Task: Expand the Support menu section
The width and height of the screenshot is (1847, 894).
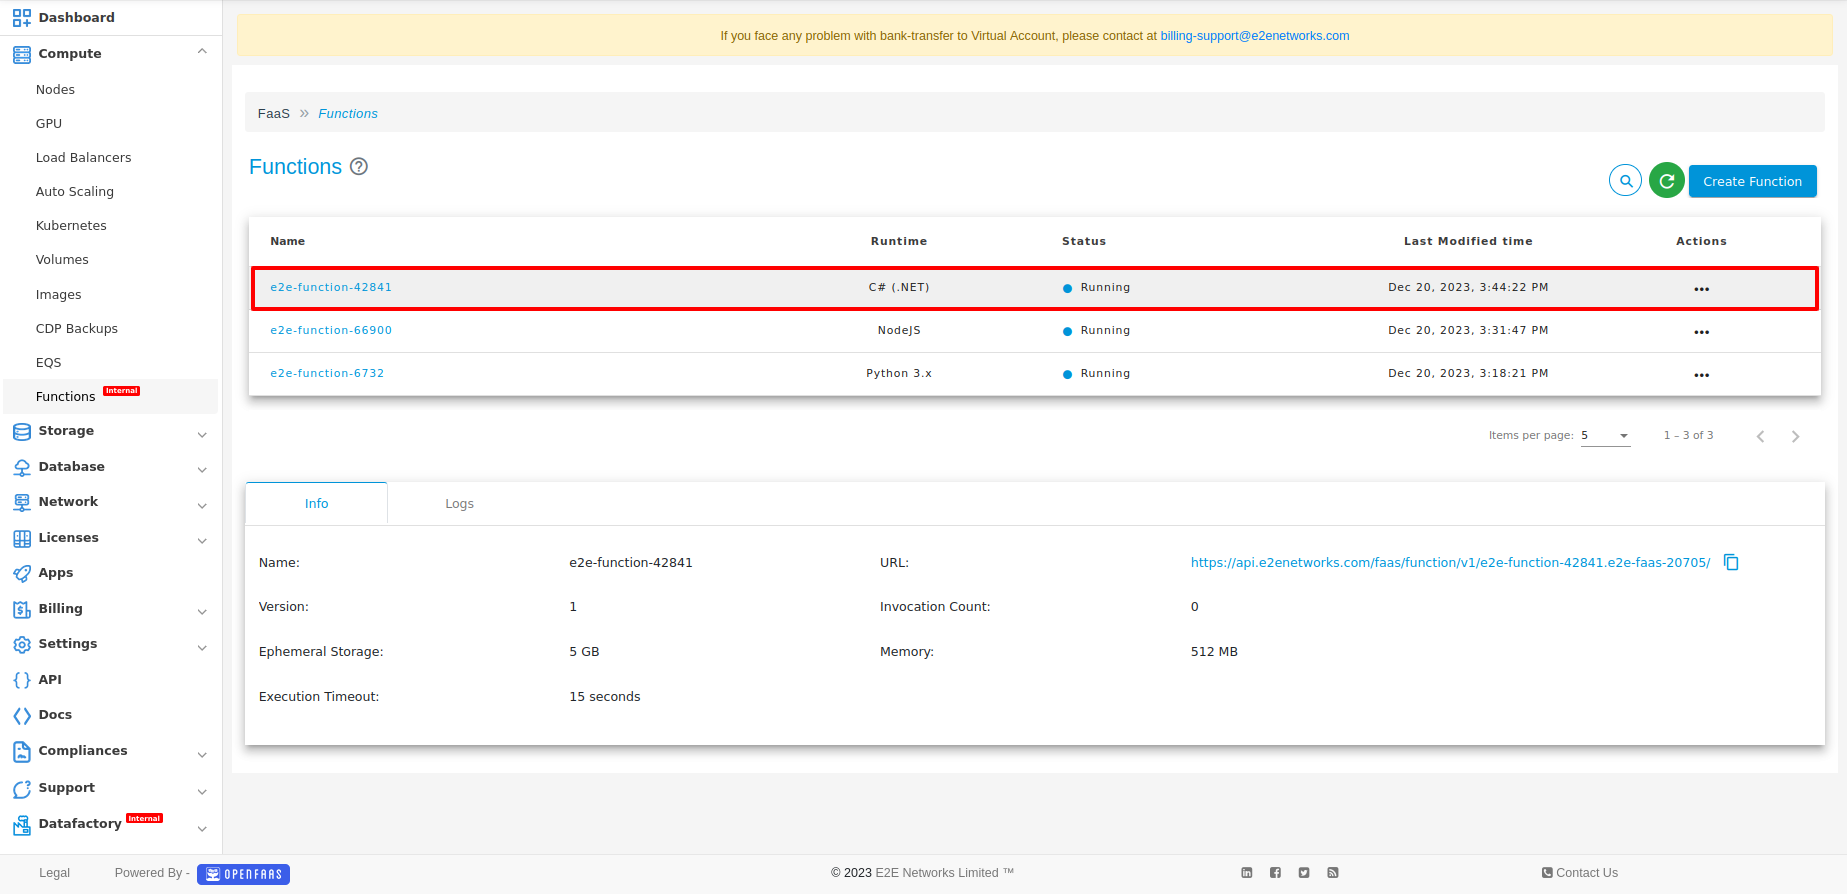Action: pyautogui.click(x=202, y=792)
